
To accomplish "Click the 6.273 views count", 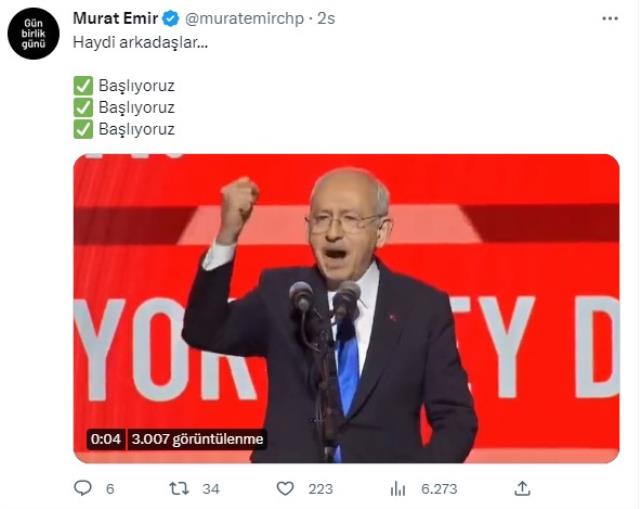I will pyautogui.click(x=439, y=489).
